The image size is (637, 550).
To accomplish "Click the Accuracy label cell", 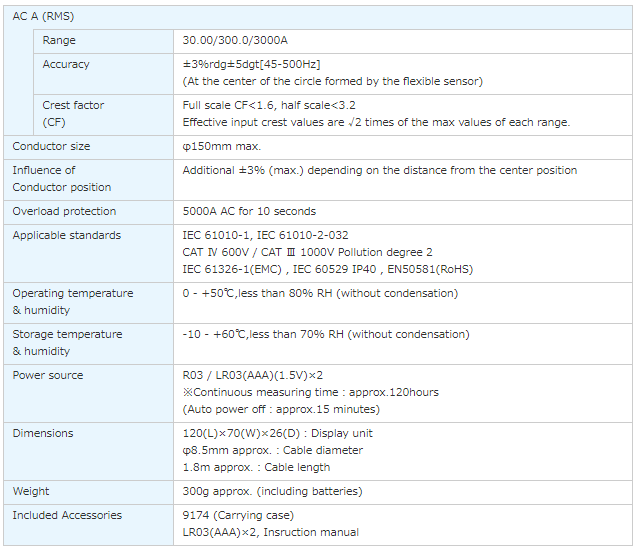I will click(x=66, y=64).
